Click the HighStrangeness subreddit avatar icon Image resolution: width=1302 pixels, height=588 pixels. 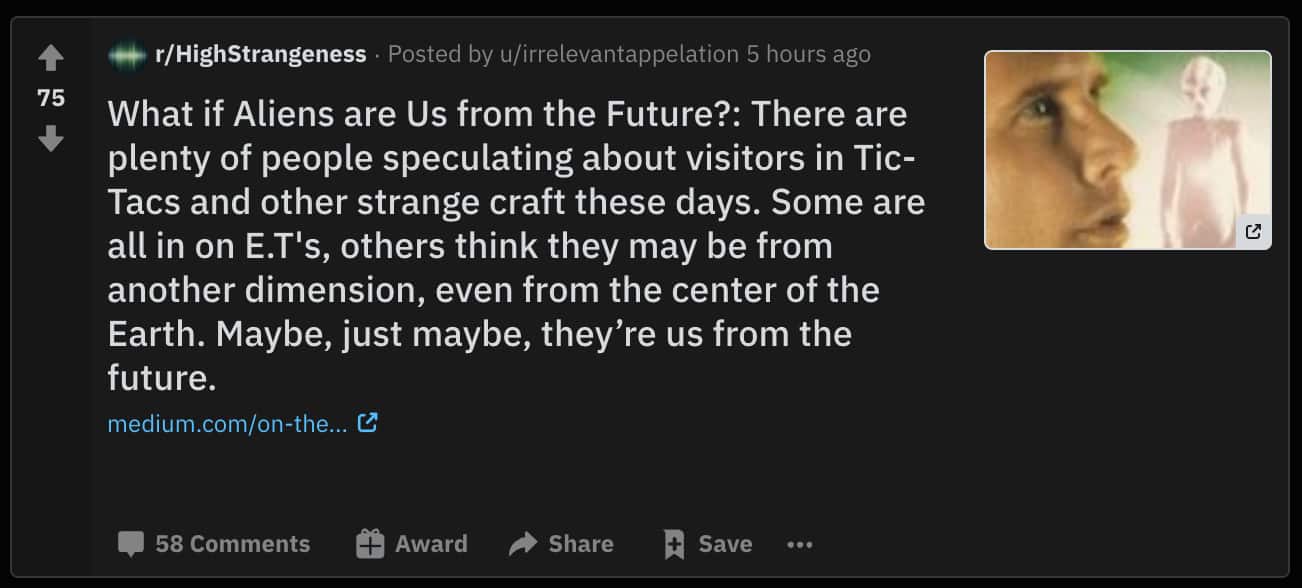(x=127, y=55)
